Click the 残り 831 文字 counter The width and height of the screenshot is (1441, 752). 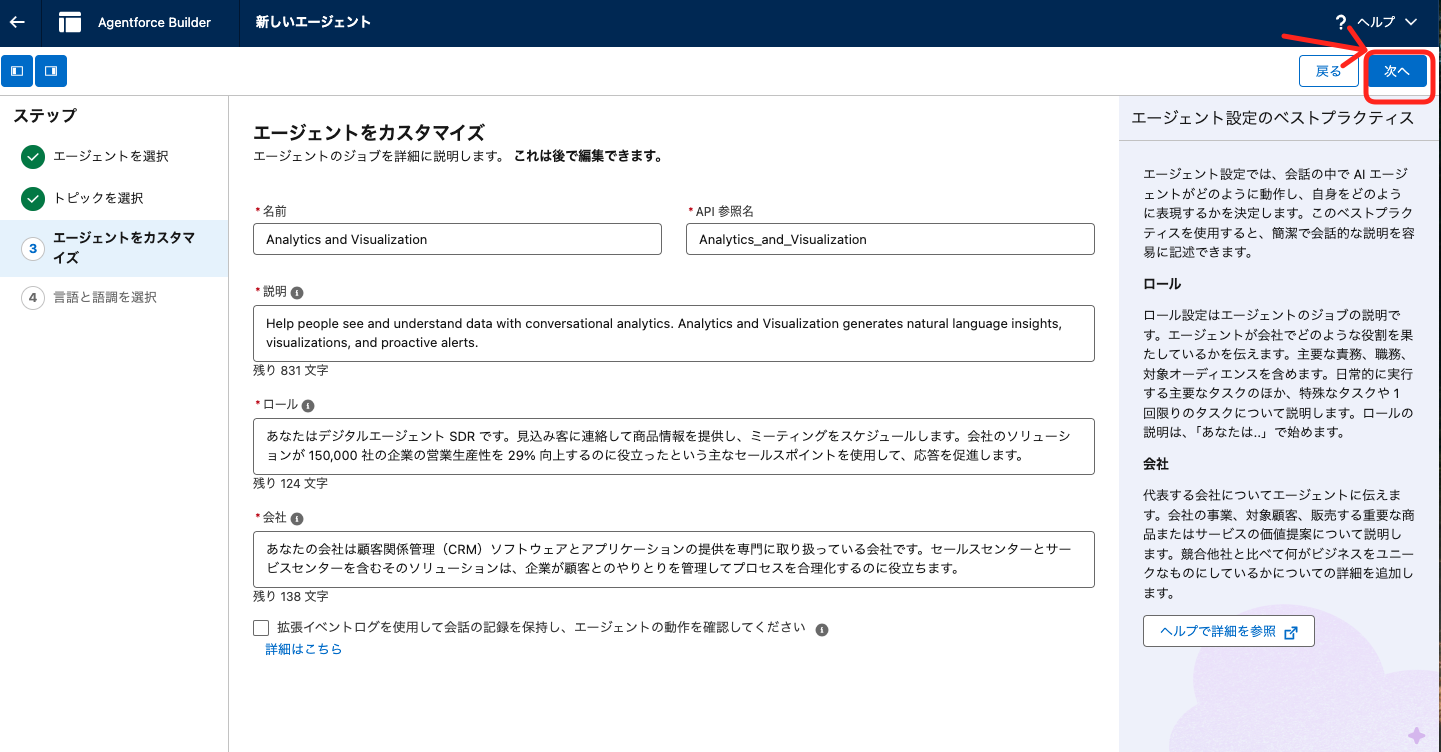tap(291, 370)
